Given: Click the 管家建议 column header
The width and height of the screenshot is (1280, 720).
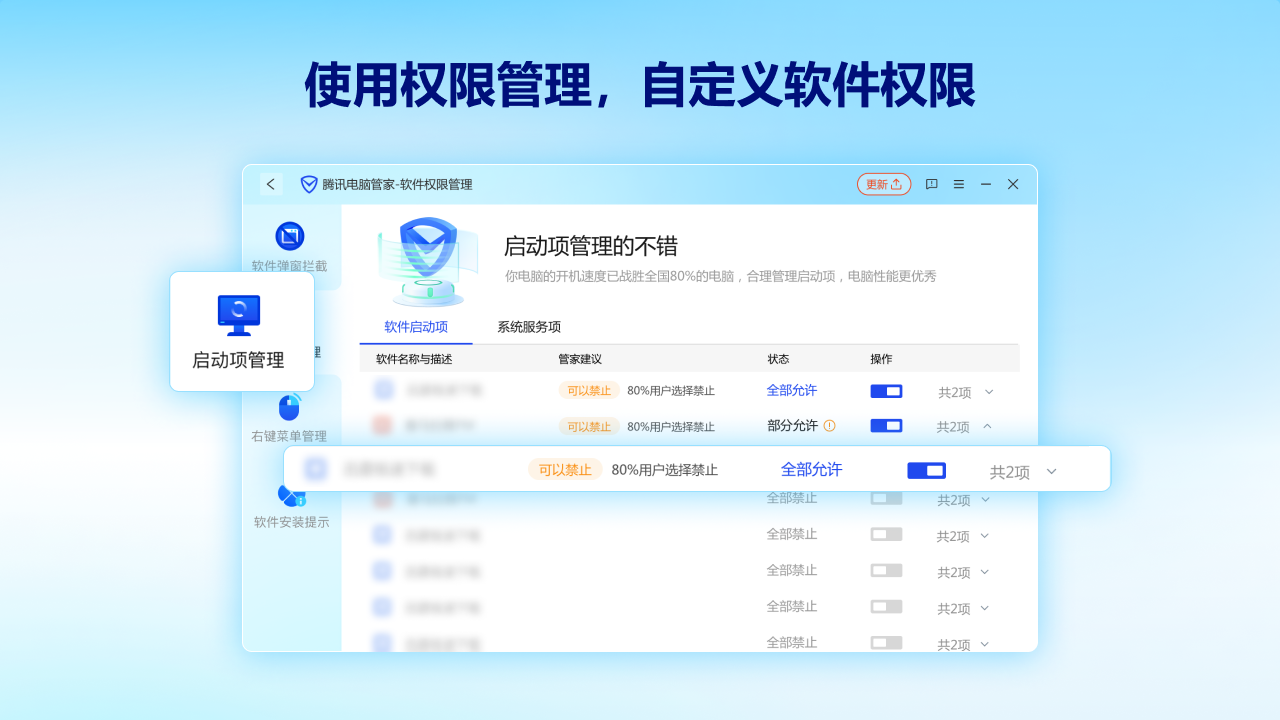Looking at the screenshot, I should click(x=580, y=359).
